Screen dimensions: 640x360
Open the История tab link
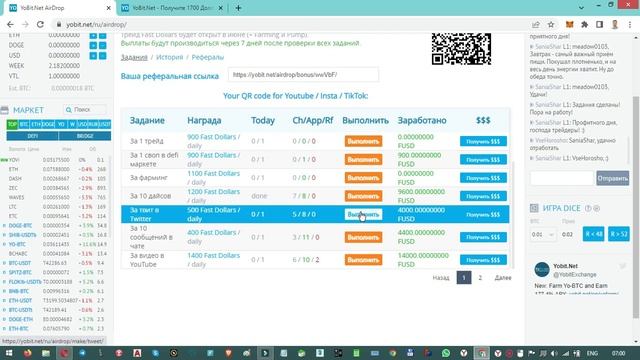(170, 57)
